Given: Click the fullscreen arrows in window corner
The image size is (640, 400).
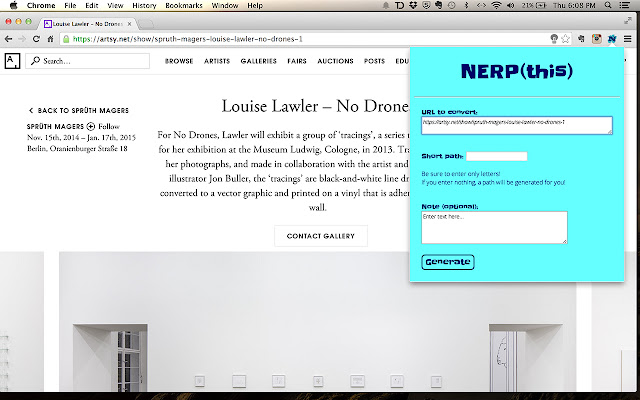Looking at the screenshot, I should (x=628, y=21).
